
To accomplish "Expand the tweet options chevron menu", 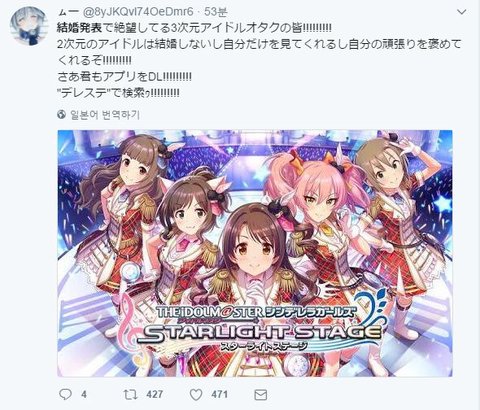I will pyautogui.click(x=462, y=12).
